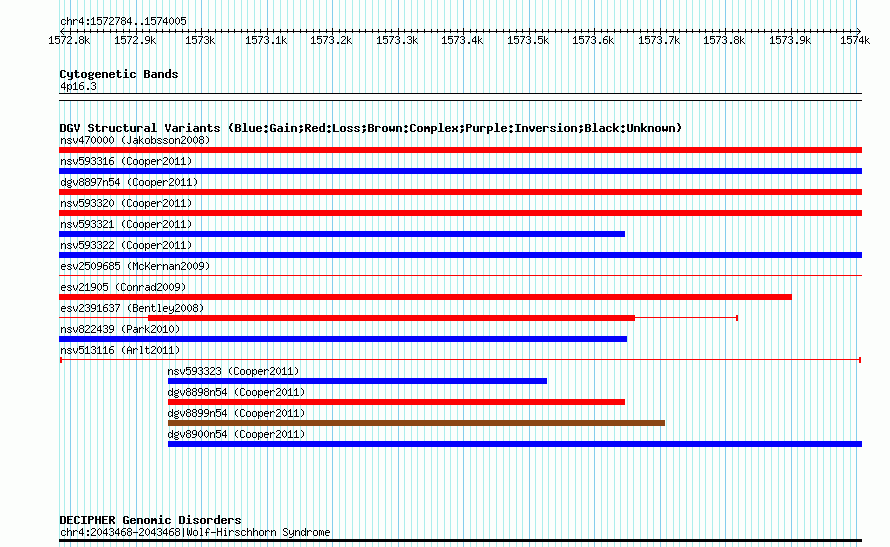The image size is (890, 547).
Task: Click the nsv470000 (Jakobsson2008) red loss bar
Action: (460, 150)
